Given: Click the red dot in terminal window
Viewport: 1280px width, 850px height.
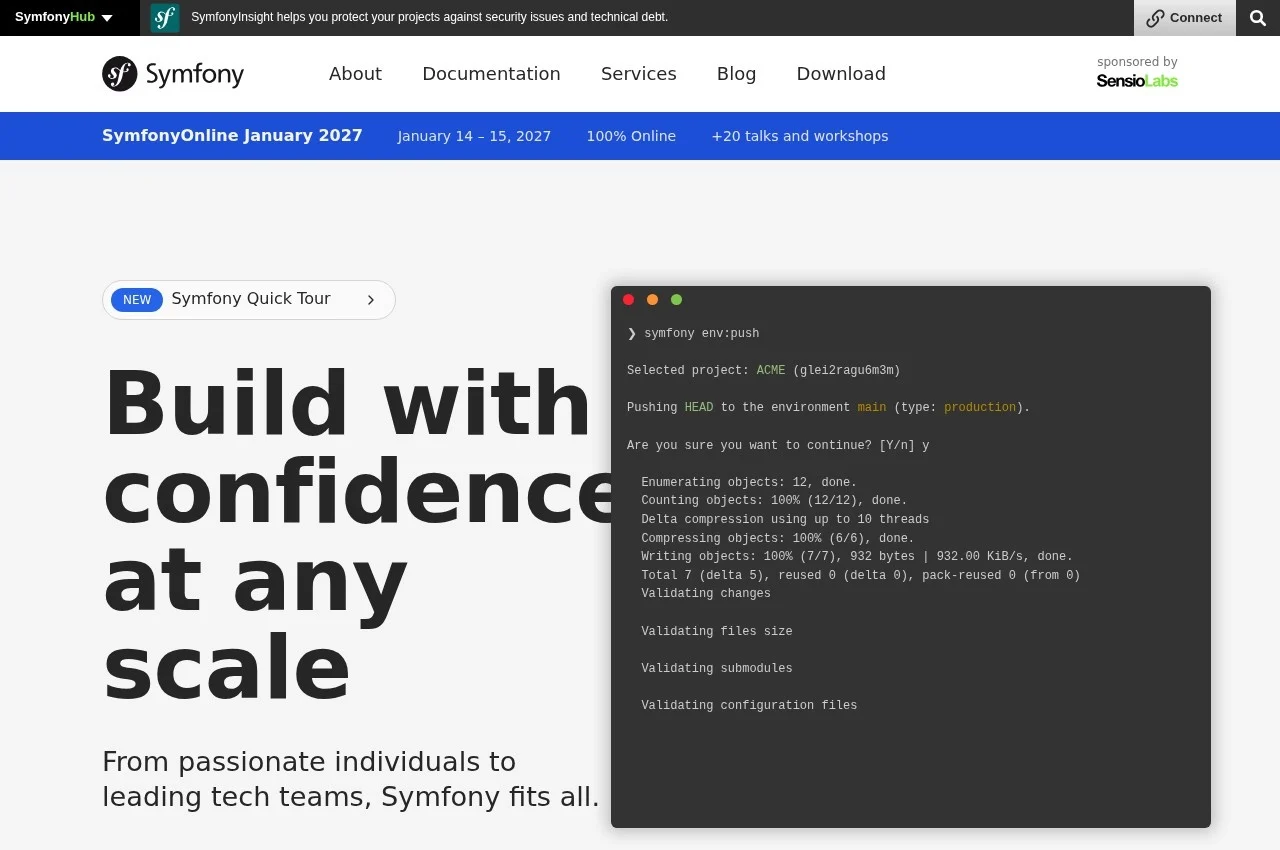Looking at the screenshot, I should (628, 300).
